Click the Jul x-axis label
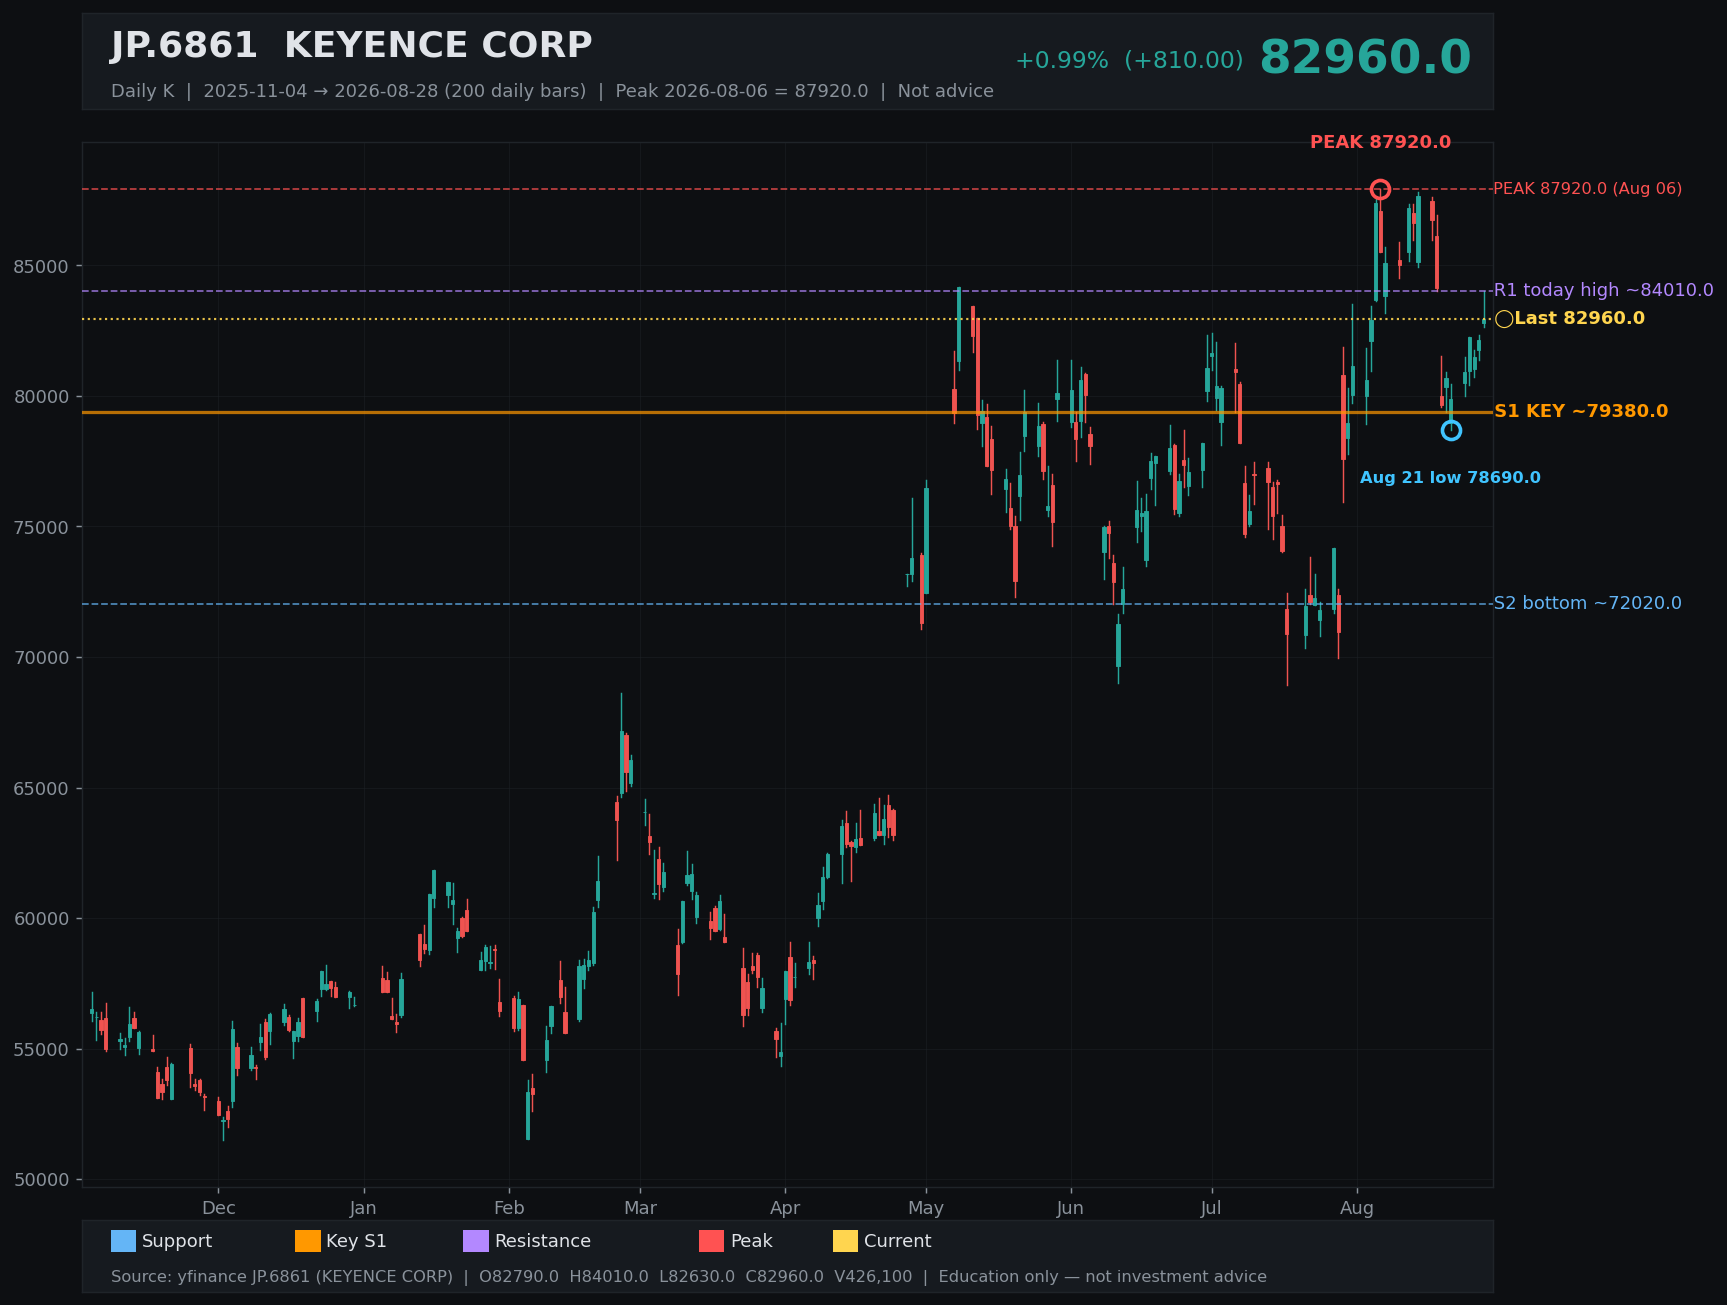This screenshot has width=1727, height=1305. pyautogui.click(x=1211, y=1208)
